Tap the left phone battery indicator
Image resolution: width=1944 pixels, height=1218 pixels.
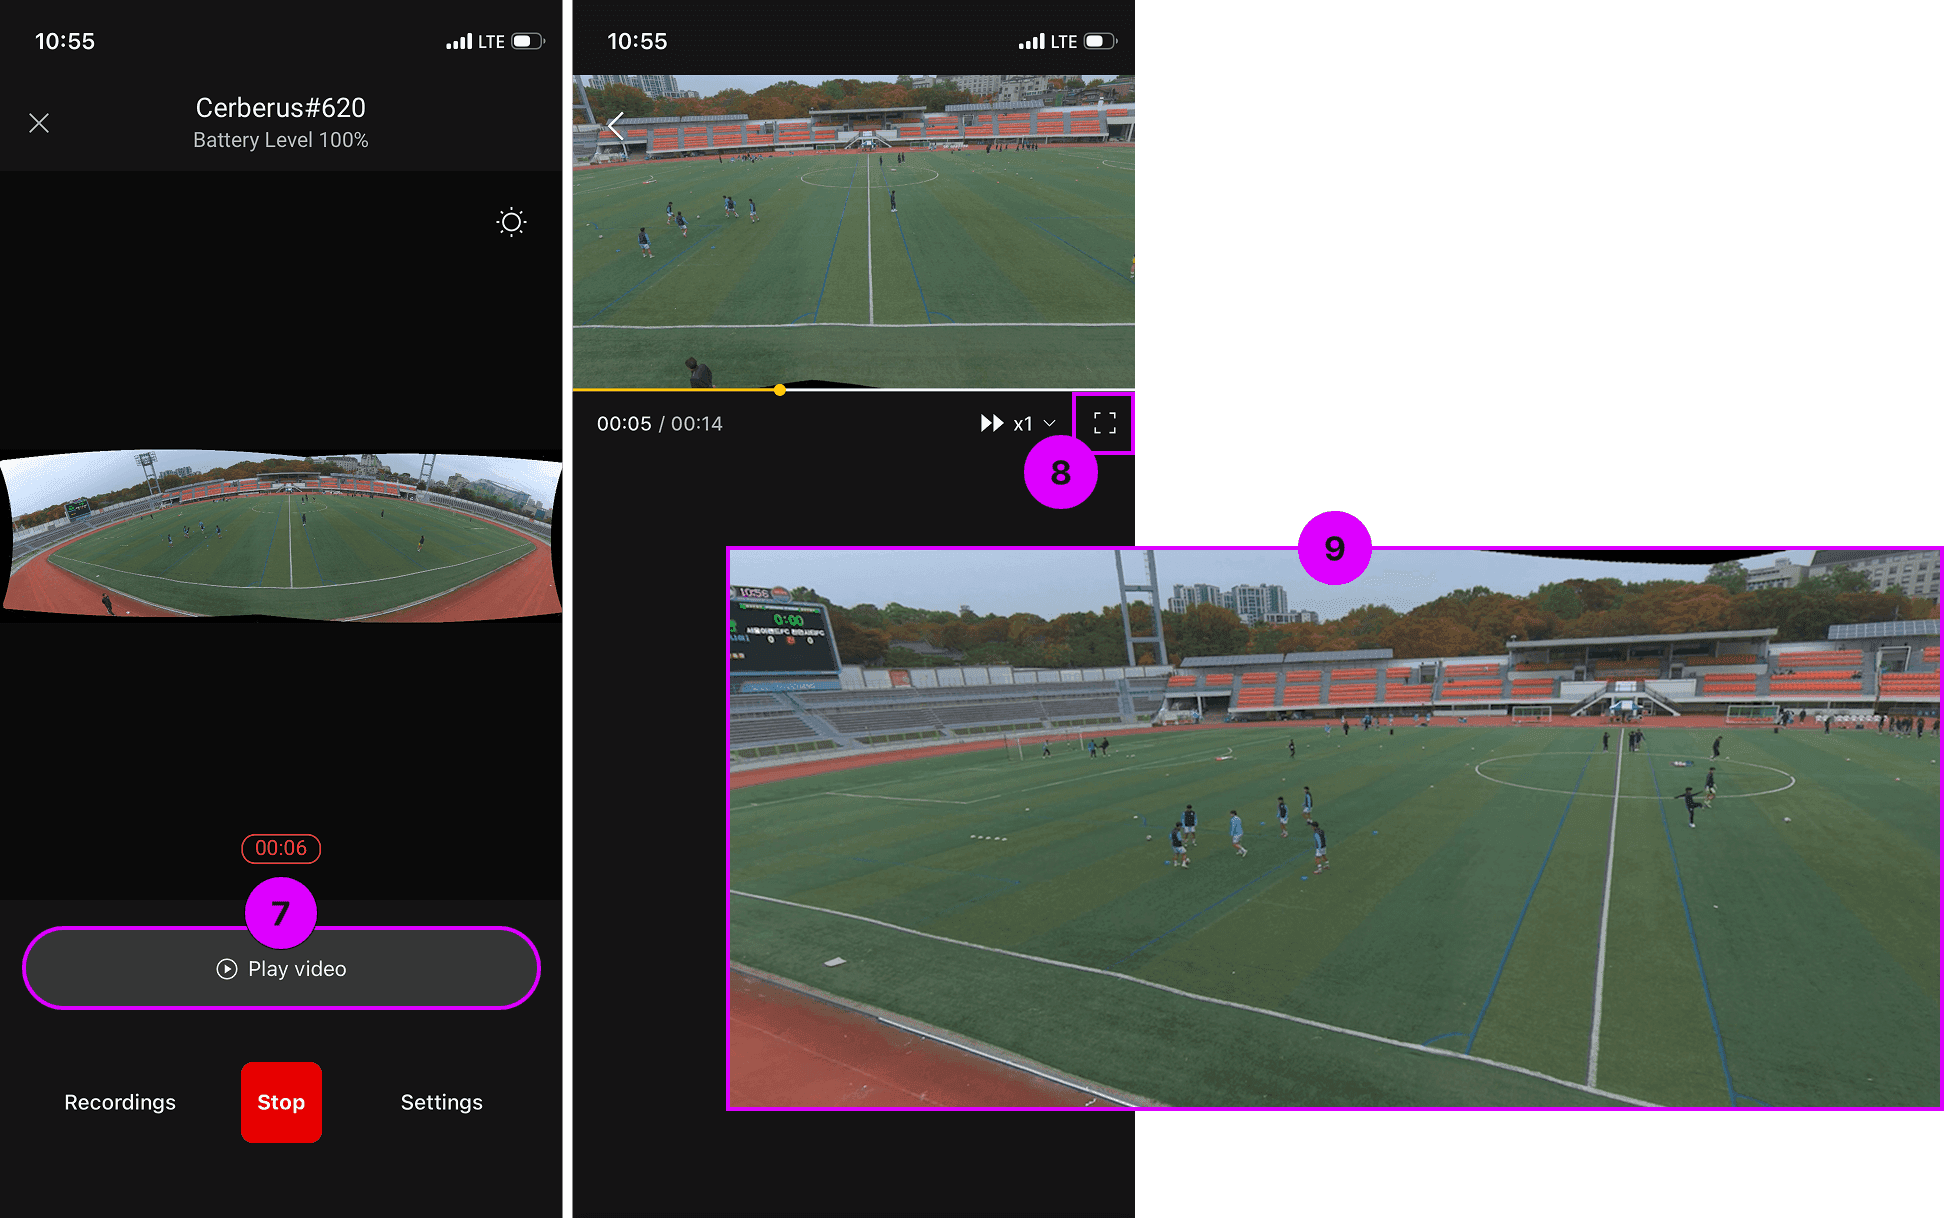tap(527, 41)
